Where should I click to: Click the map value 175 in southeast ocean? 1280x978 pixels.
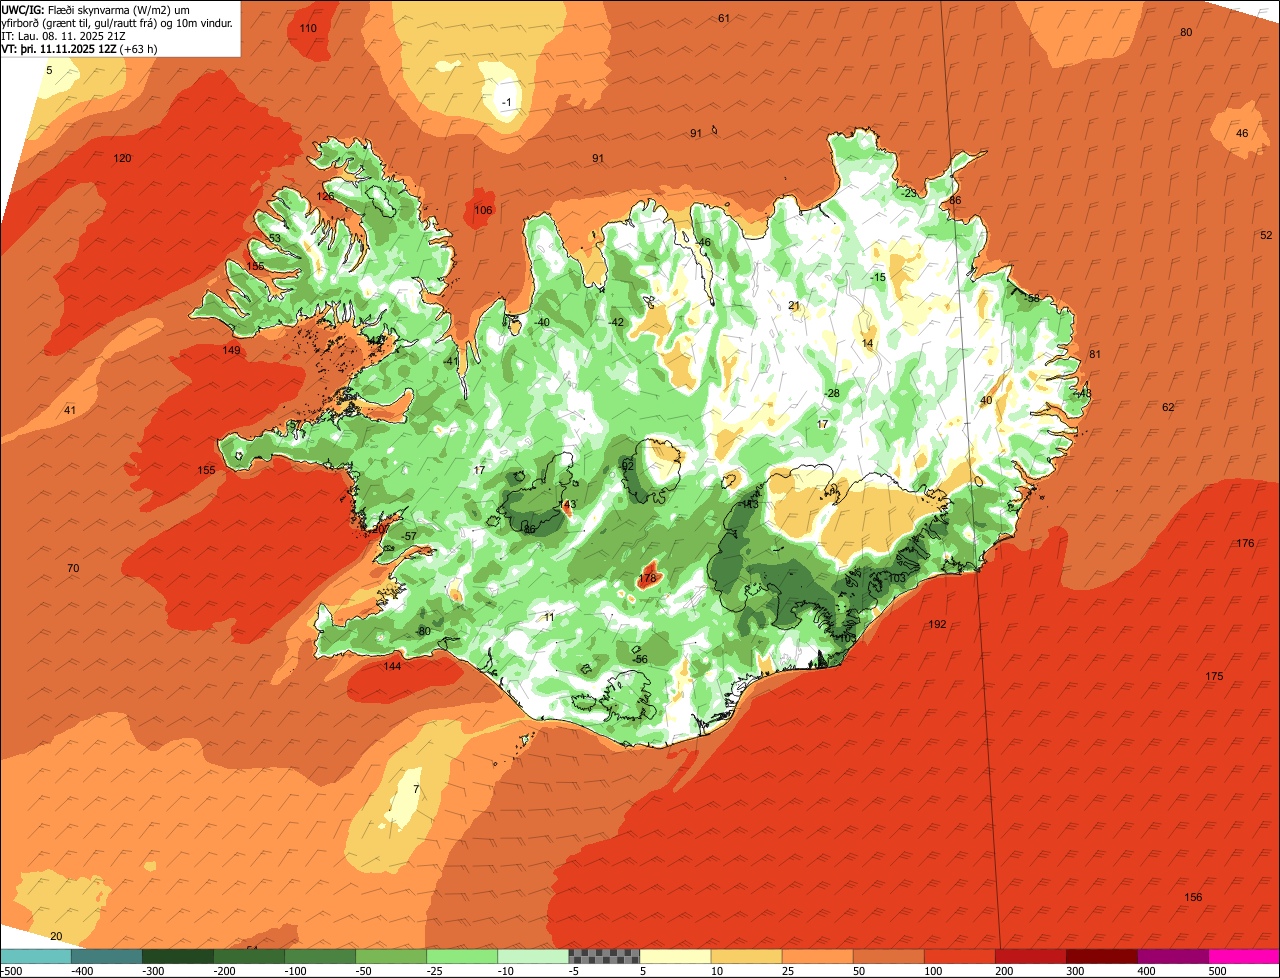1214,677
